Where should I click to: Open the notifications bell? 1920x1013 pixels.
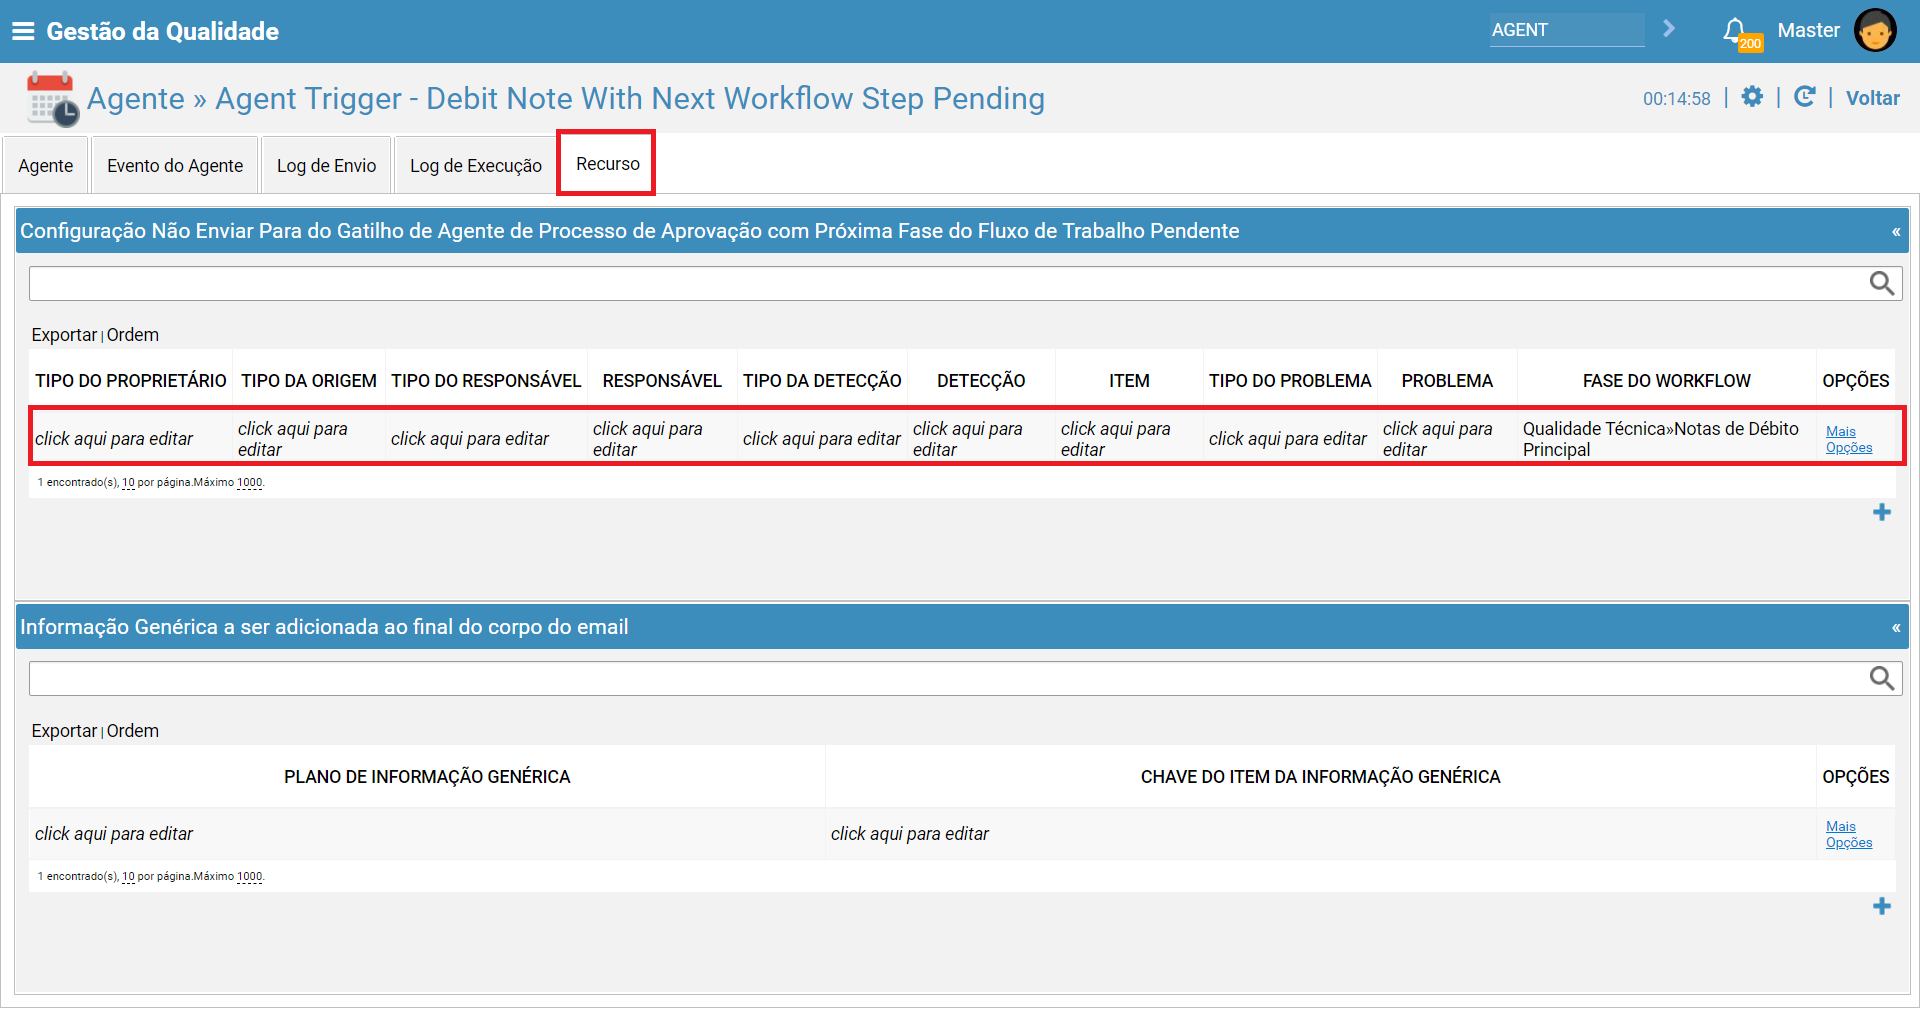point(1735,31)
